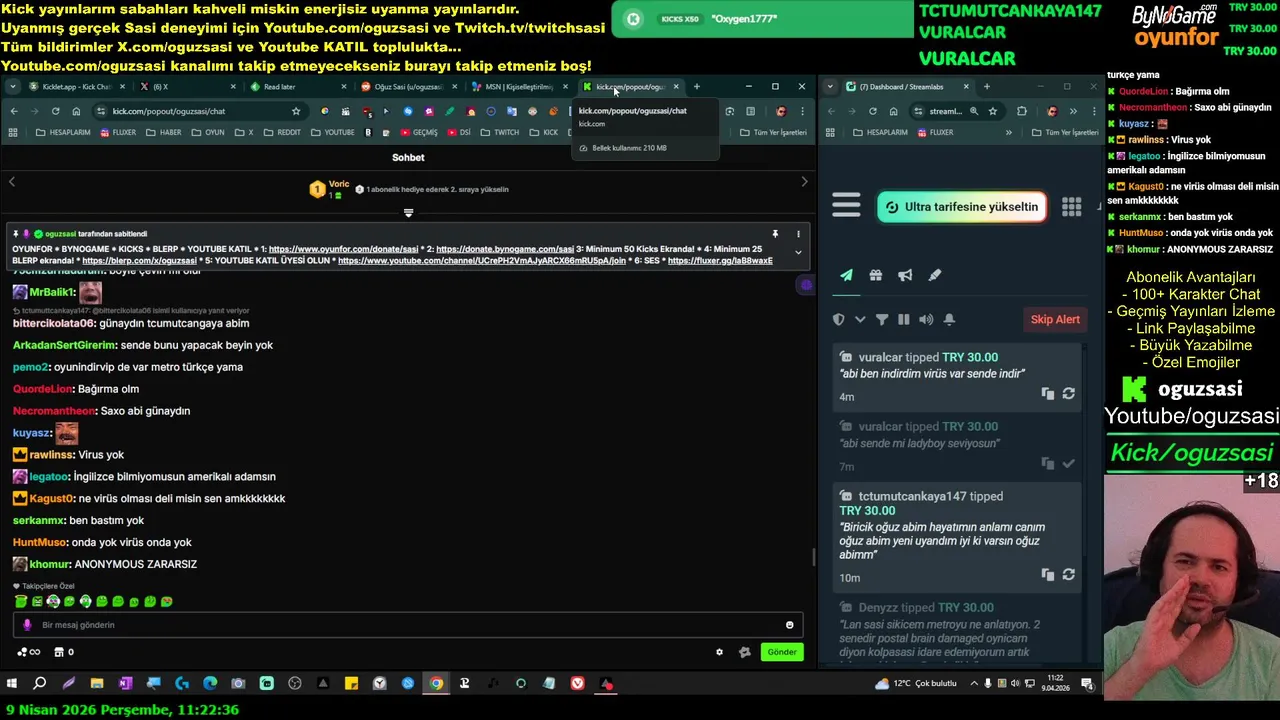1280x720 pixels.
Task: Open tab search dropdown in Kick window
Action: point(12,87)
